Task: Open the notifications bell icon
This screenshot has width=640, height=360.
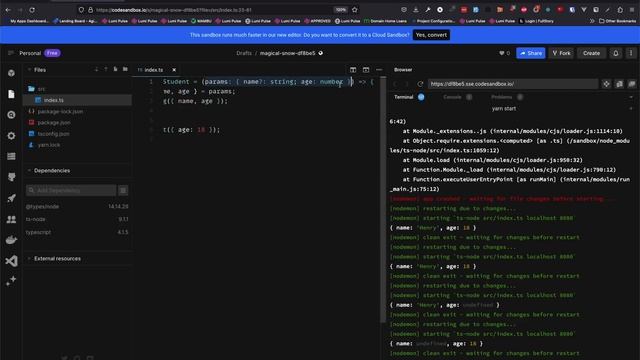Action: click(x=616, y=53)
